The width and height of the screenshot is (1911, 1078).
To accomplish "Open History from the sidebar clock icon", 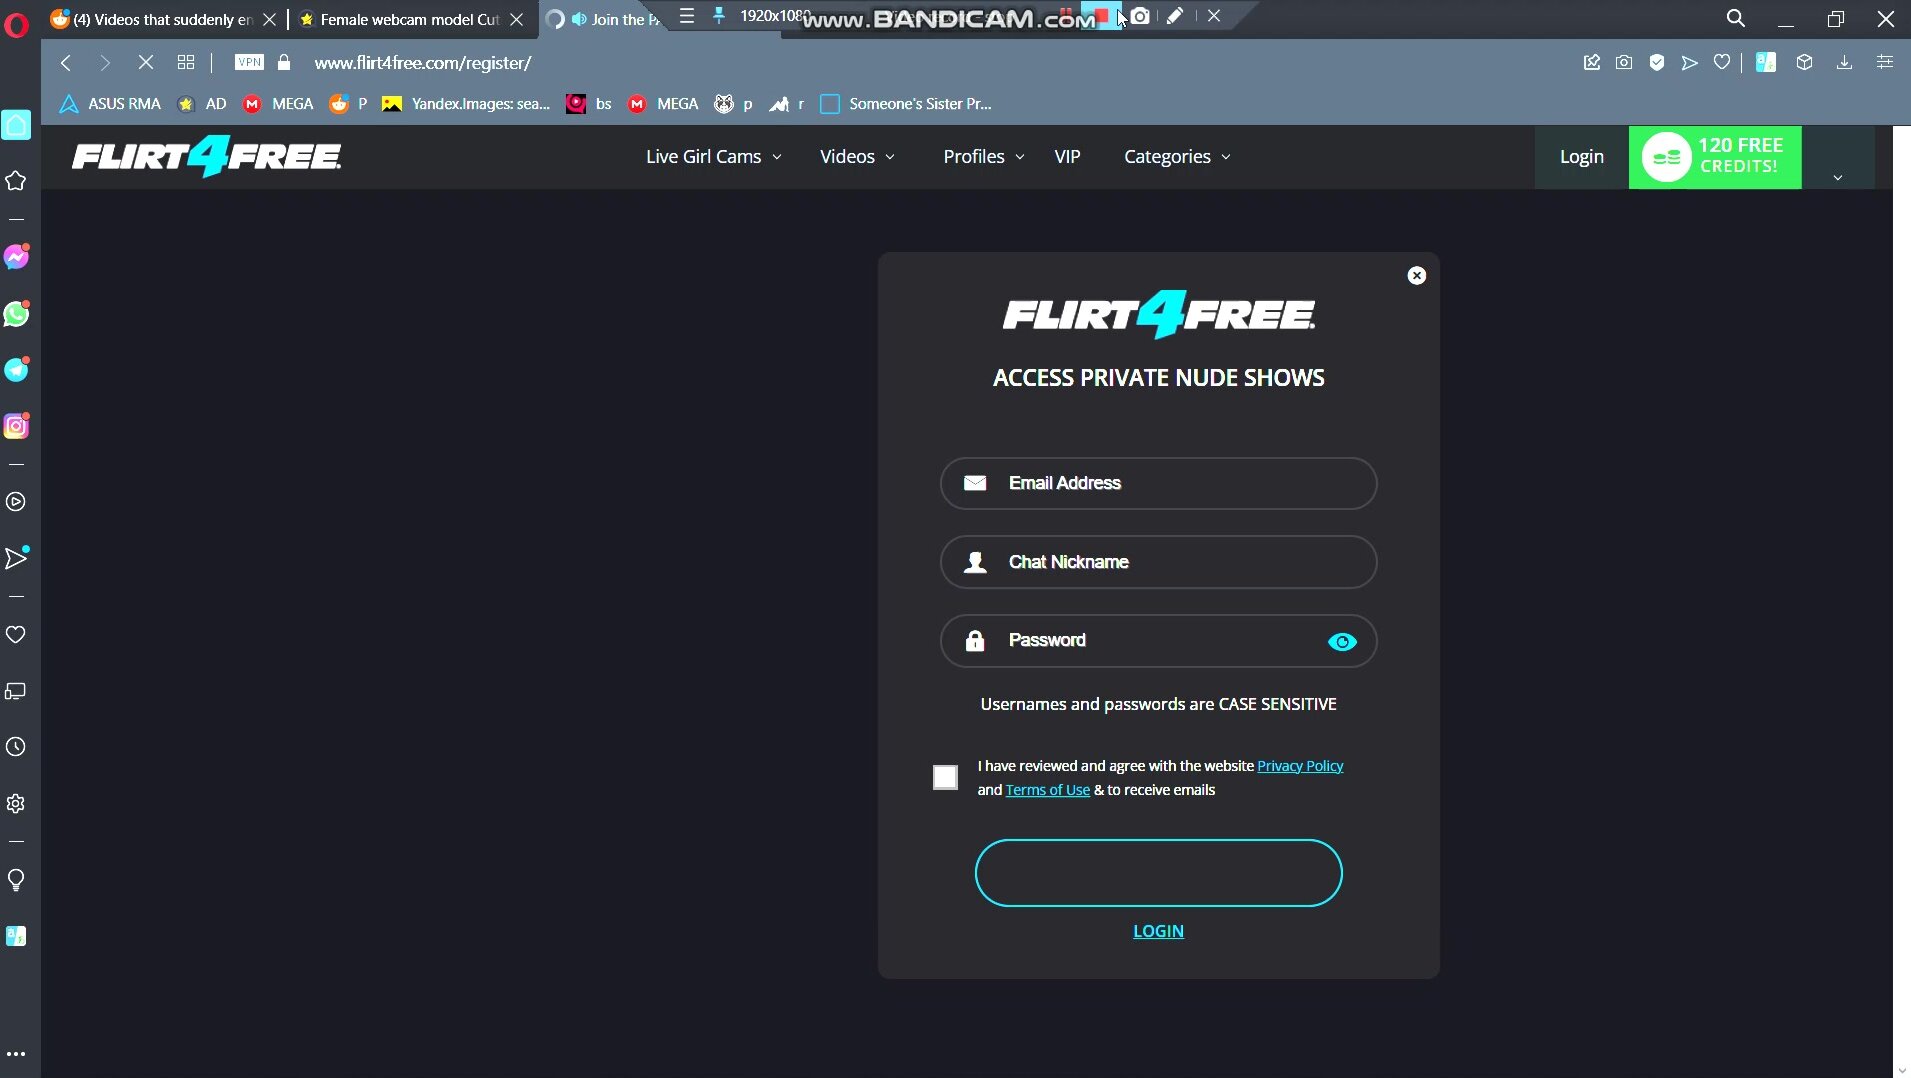I will click(x=16, y=747).
